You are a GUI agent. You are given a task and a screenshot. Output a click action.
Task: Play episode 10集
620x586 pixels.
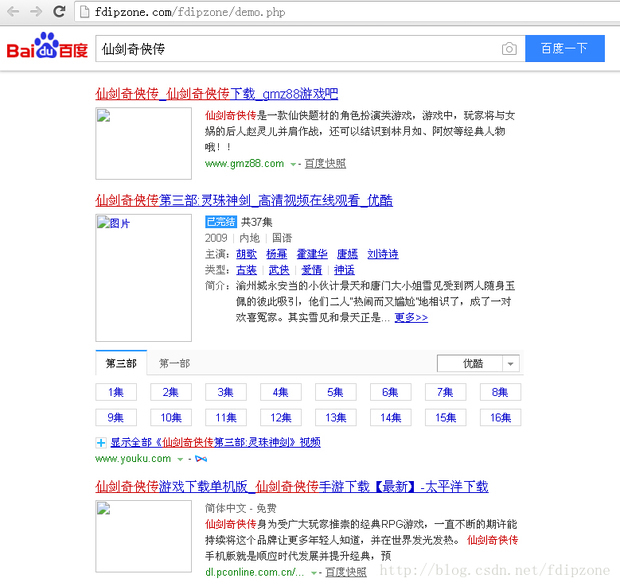[171, 418]
